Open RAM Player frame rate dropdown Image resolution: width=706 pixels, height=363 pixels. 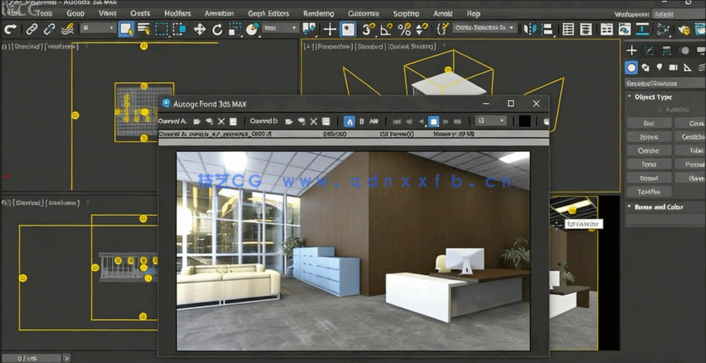[491, 121]
